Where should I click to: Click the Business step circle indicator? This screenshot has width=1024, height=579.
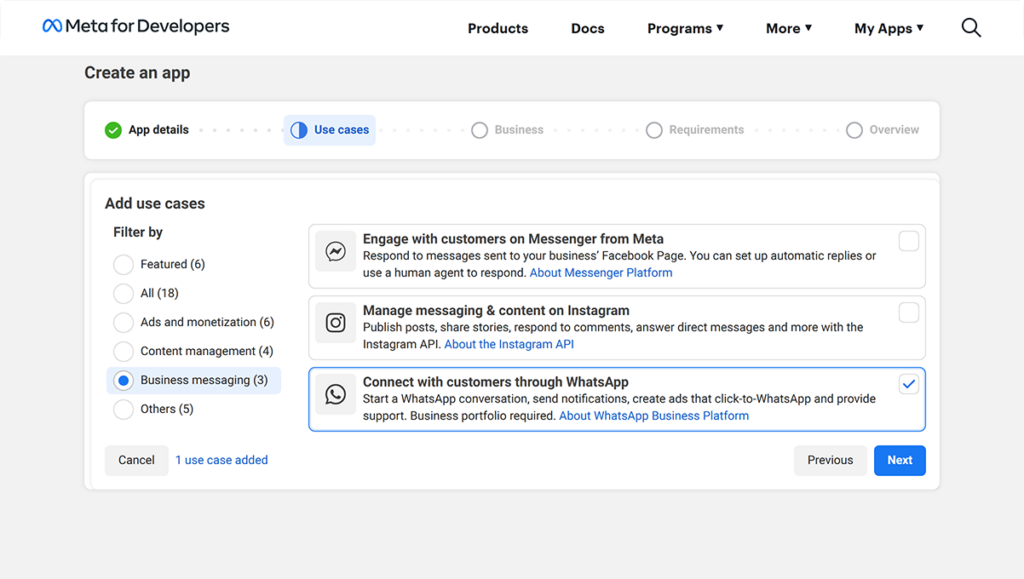(x=479, y=130)
